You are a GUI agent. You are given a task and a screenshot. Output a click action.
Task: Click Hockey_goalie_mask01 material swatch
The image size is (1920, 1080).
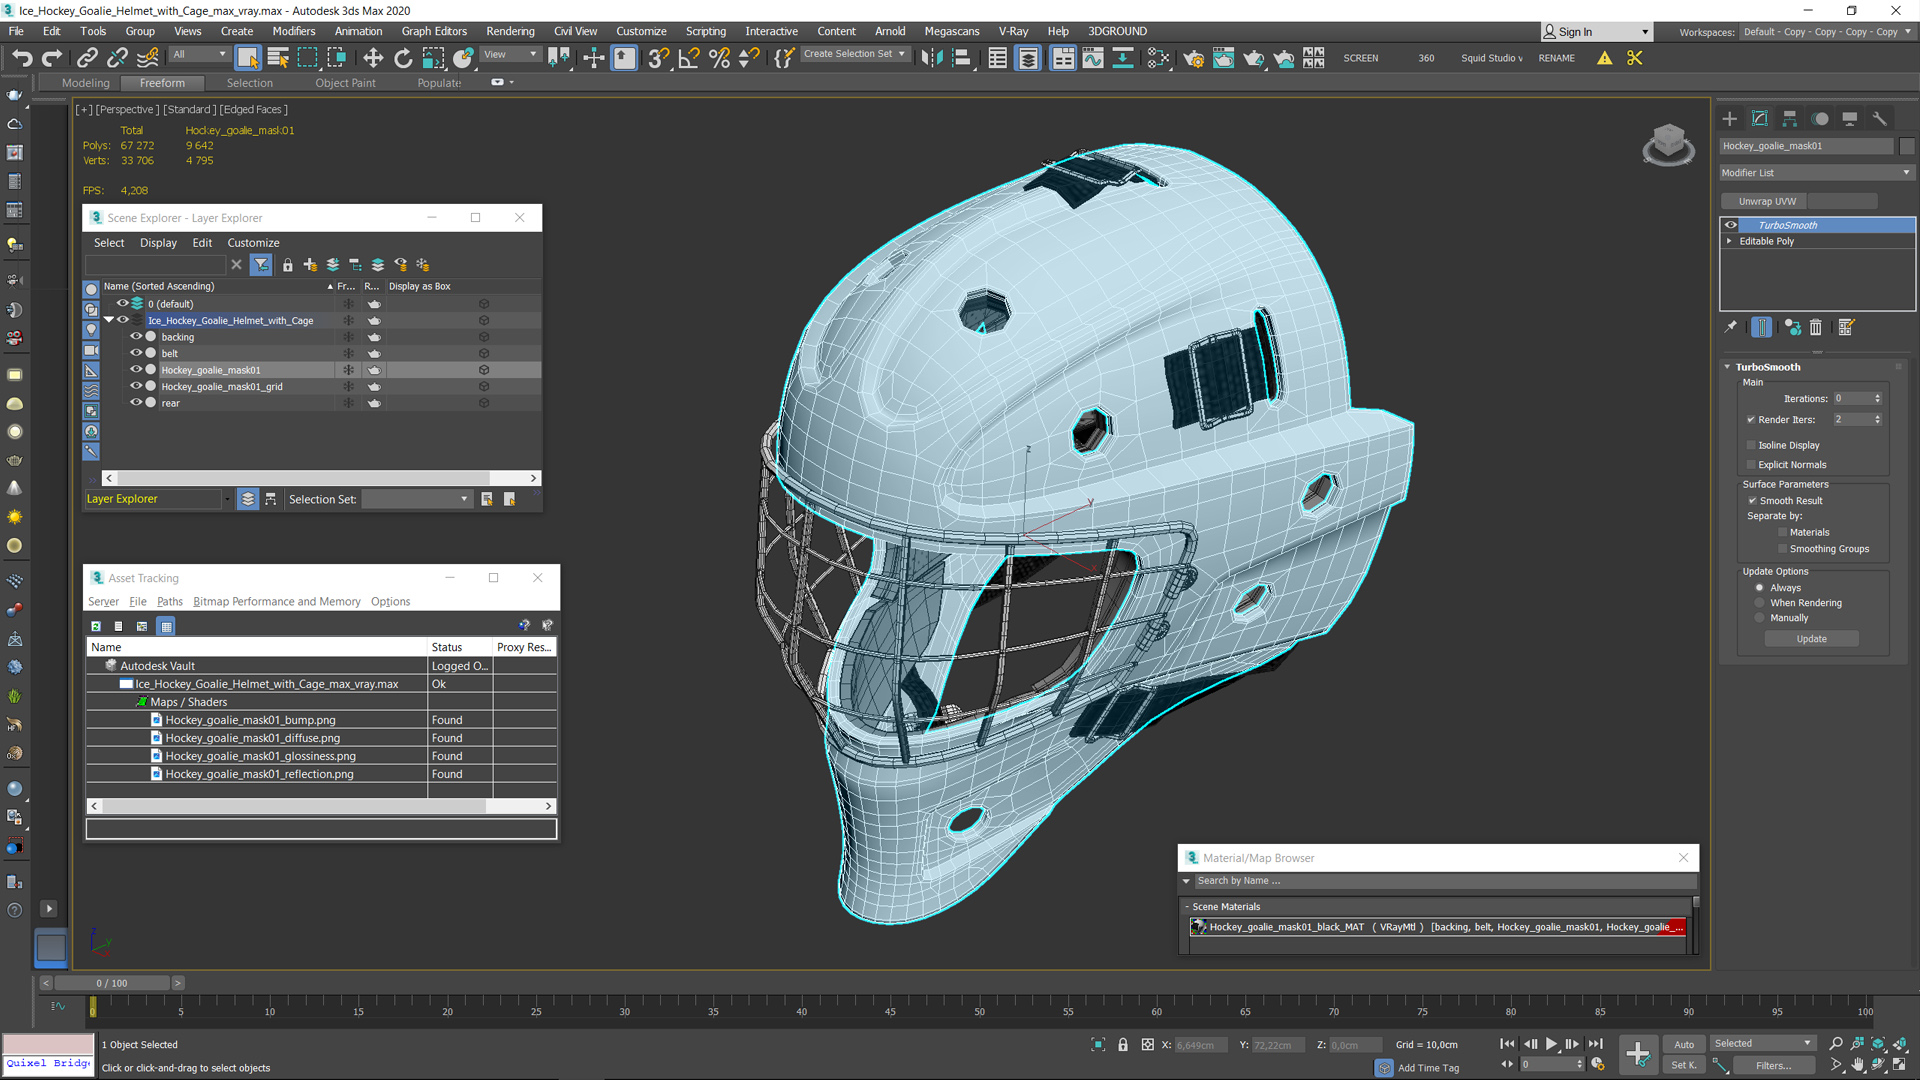tap(1199, 927)
